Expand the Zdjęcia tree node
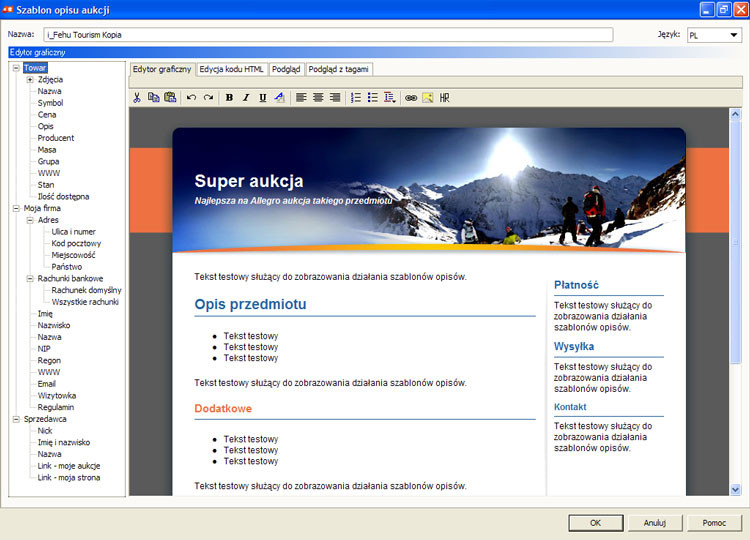The image size is (750, 540). click(30, 79)
